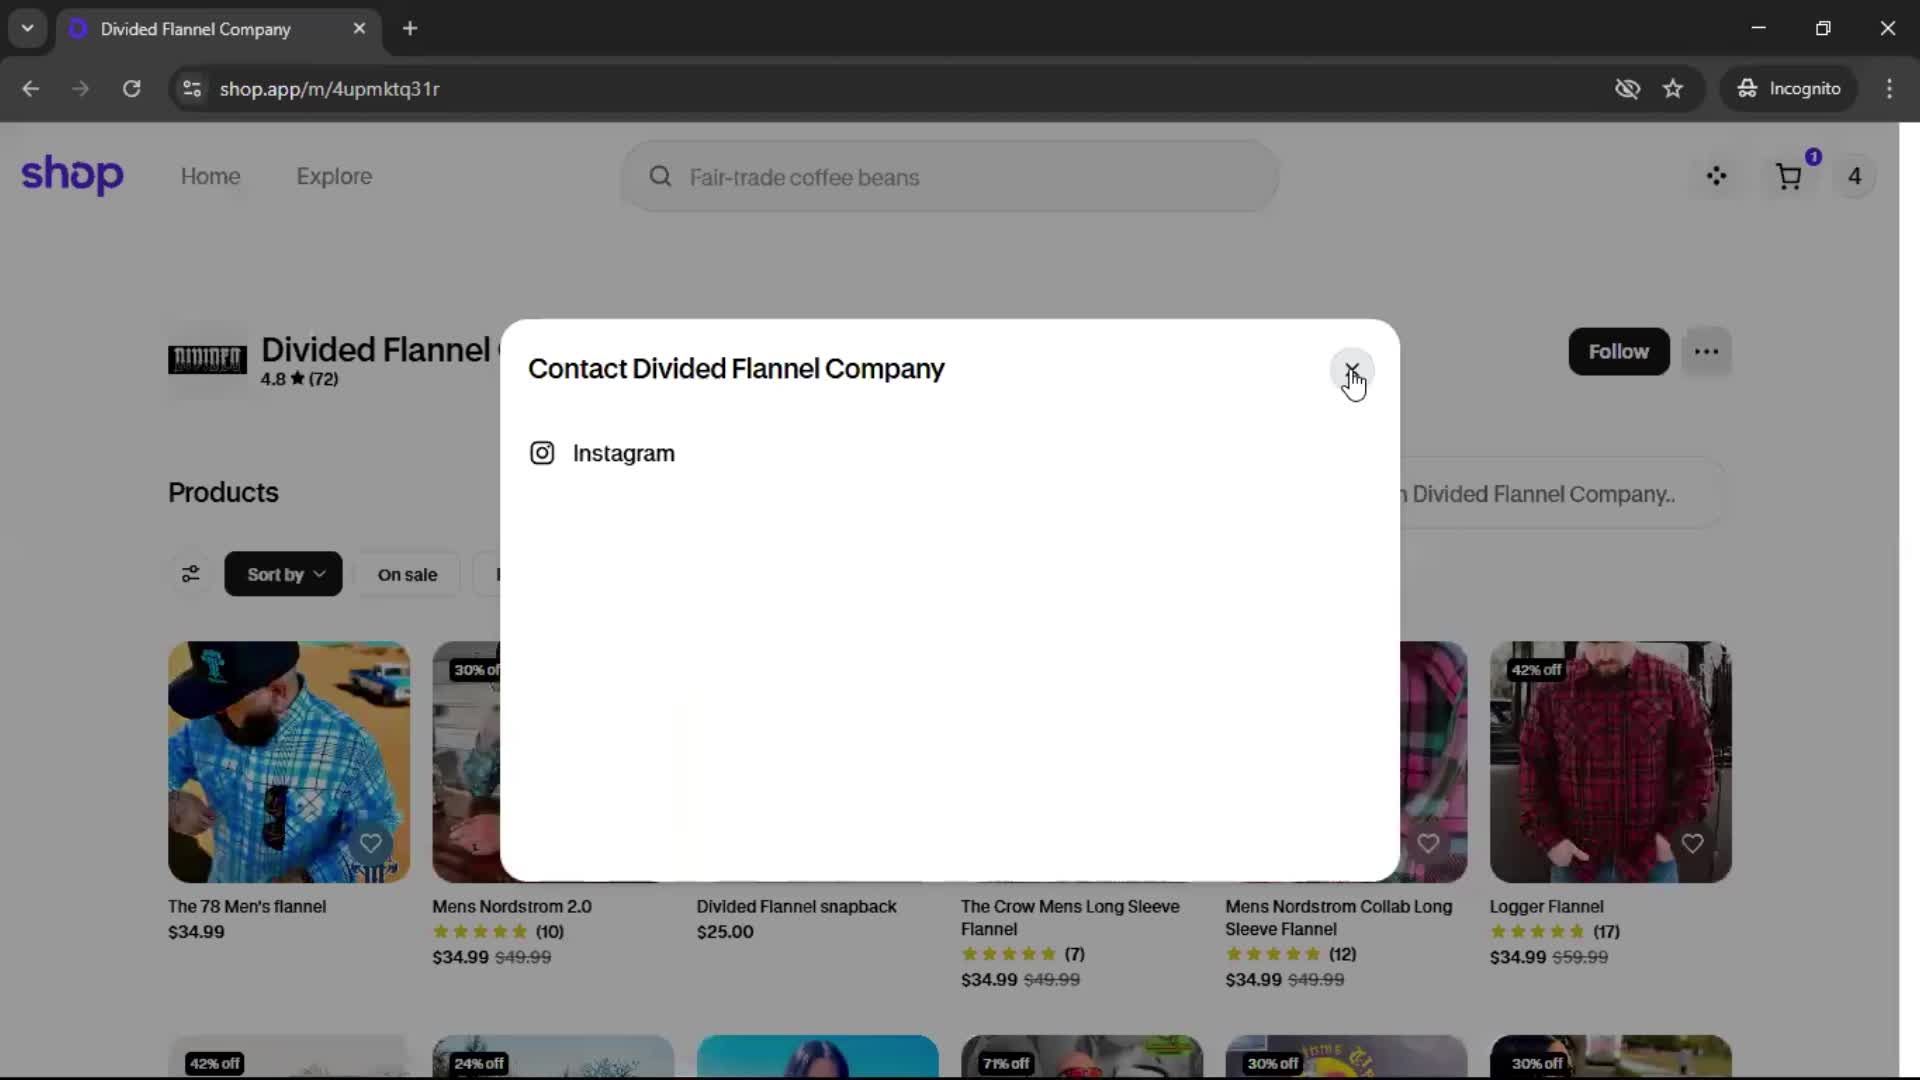This screenshot has height=1080, width=1920.
Task: Open Chrome's three-dot menu
Action: [1889, 88]
